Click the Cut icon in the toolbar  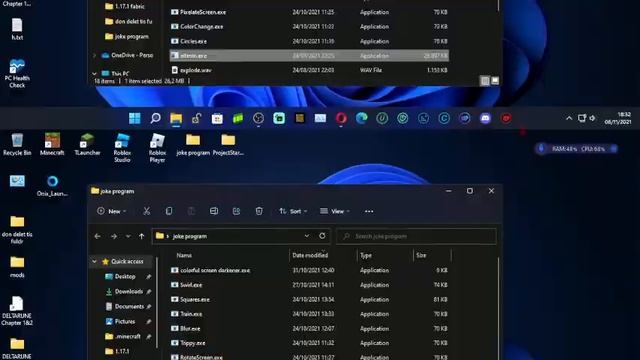[147, 211]
